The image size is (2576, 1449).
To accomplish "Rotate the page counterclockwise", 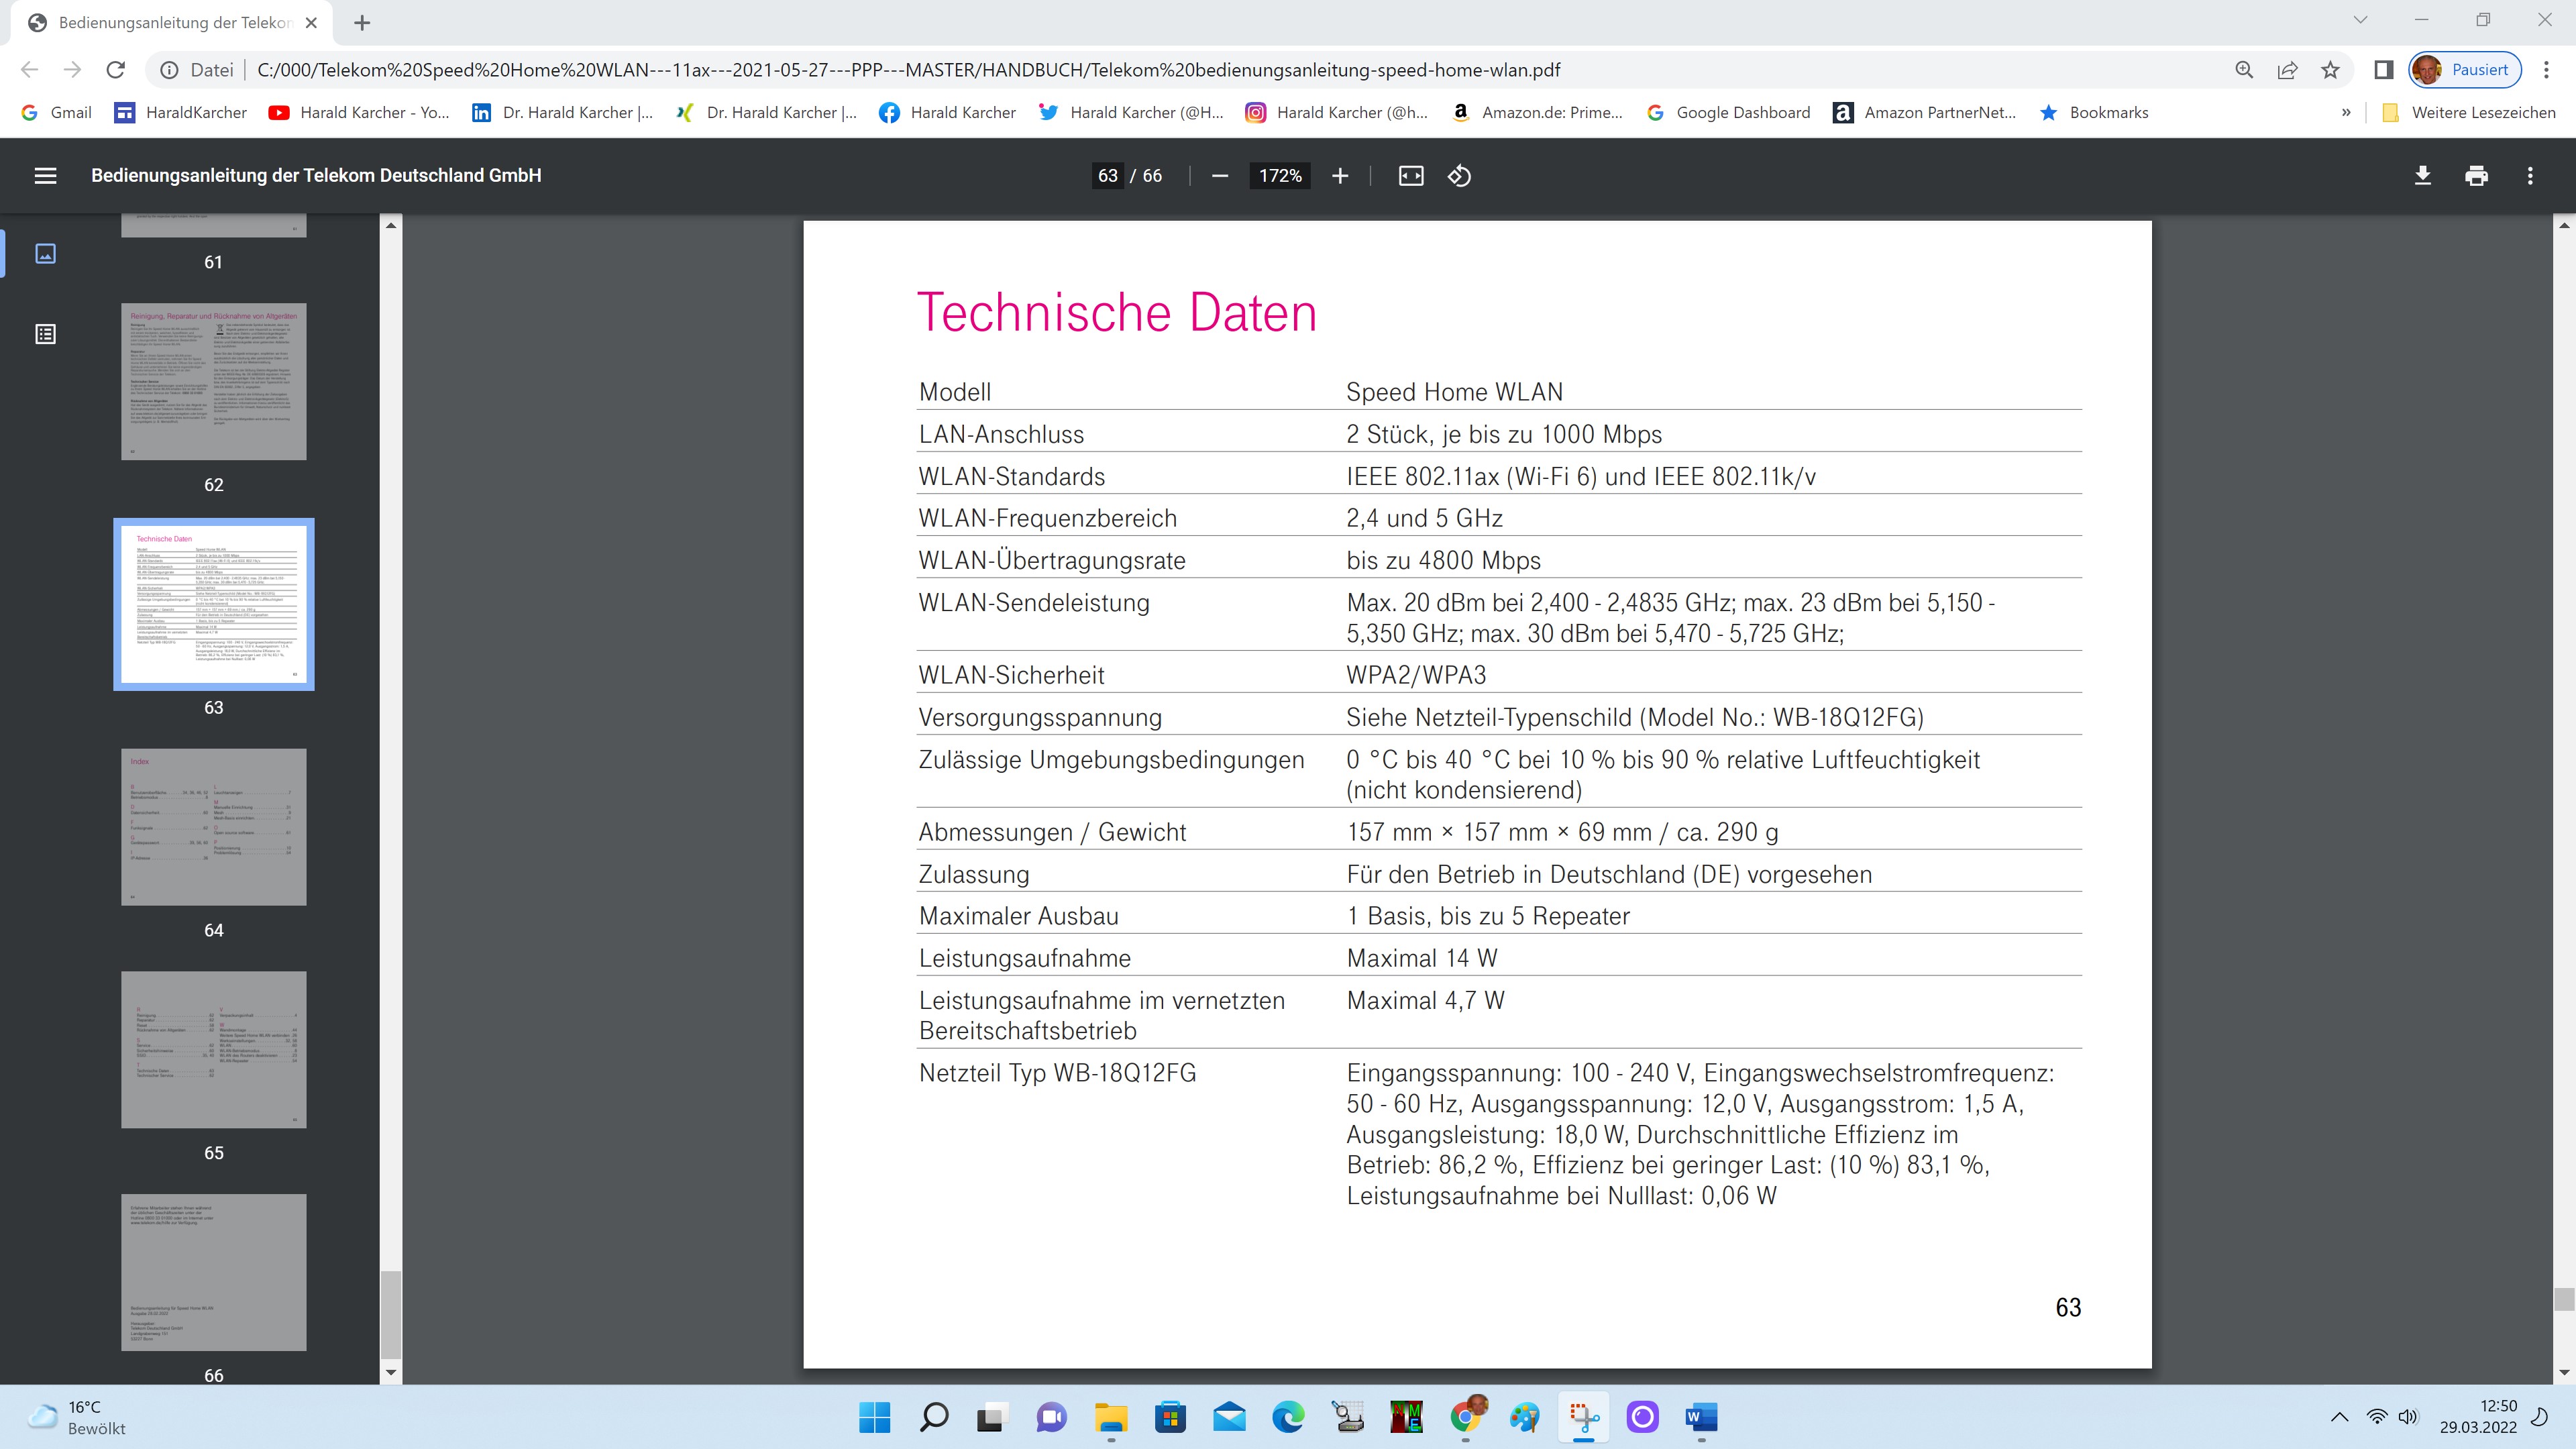I will click(1459, 176).
